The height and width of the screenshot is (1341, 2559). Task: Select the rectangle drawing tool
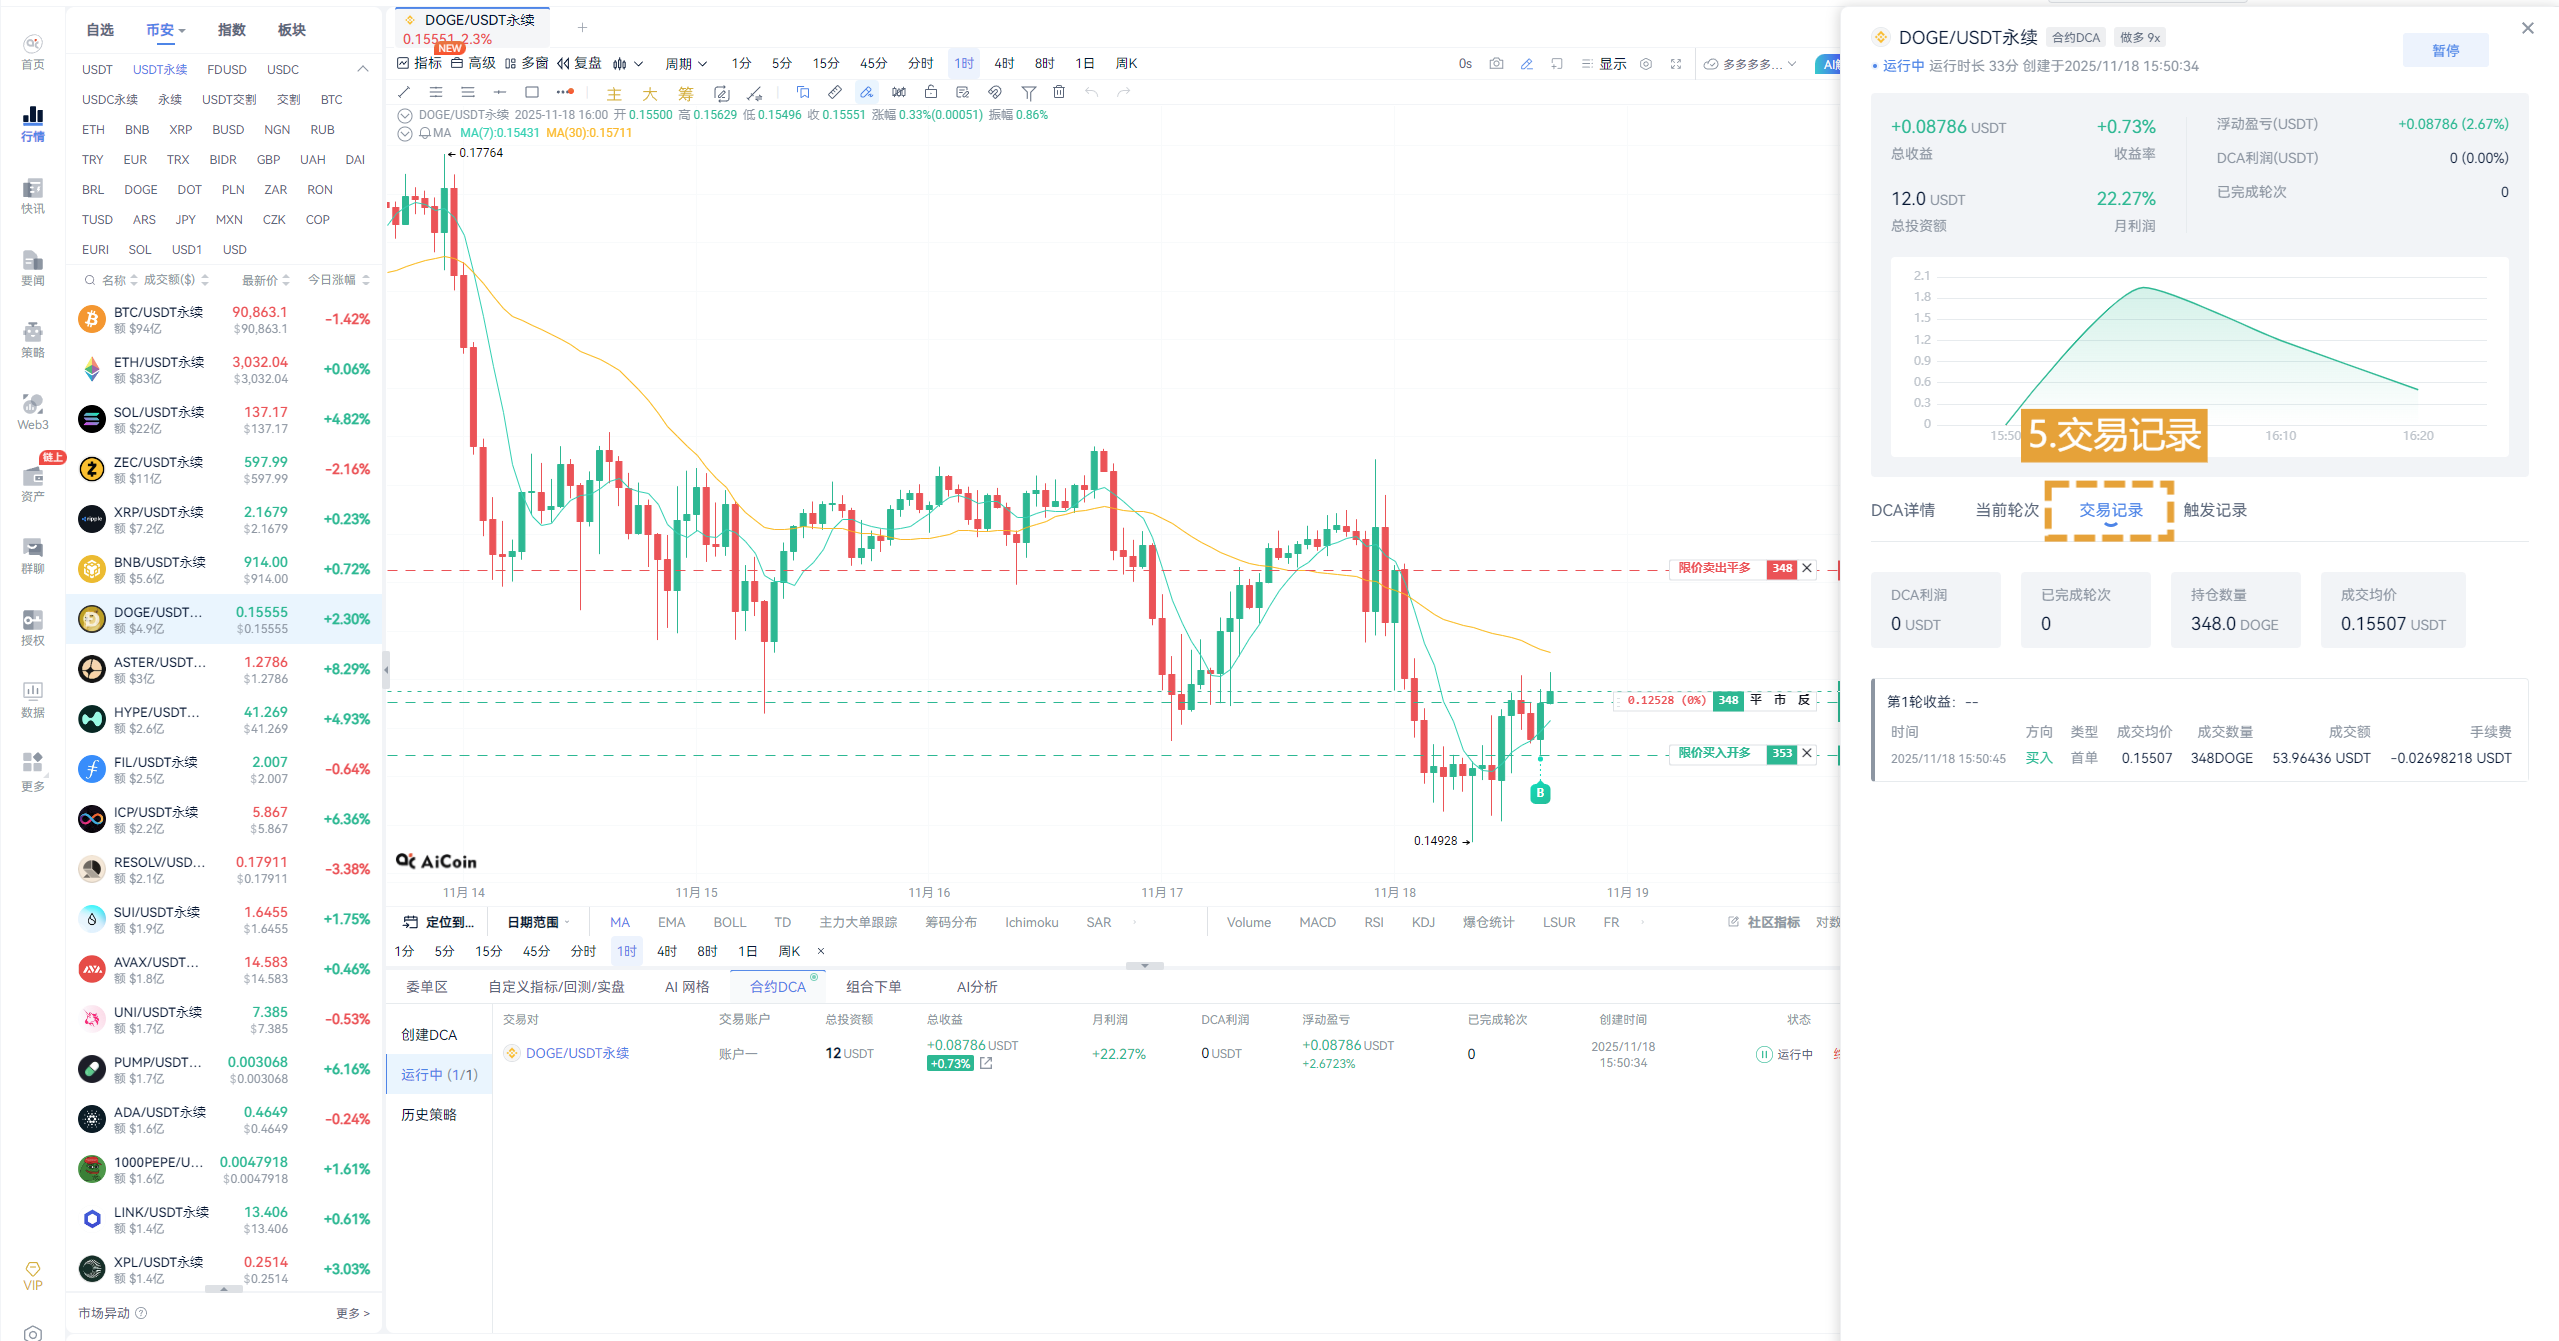[x=532, y=92]
